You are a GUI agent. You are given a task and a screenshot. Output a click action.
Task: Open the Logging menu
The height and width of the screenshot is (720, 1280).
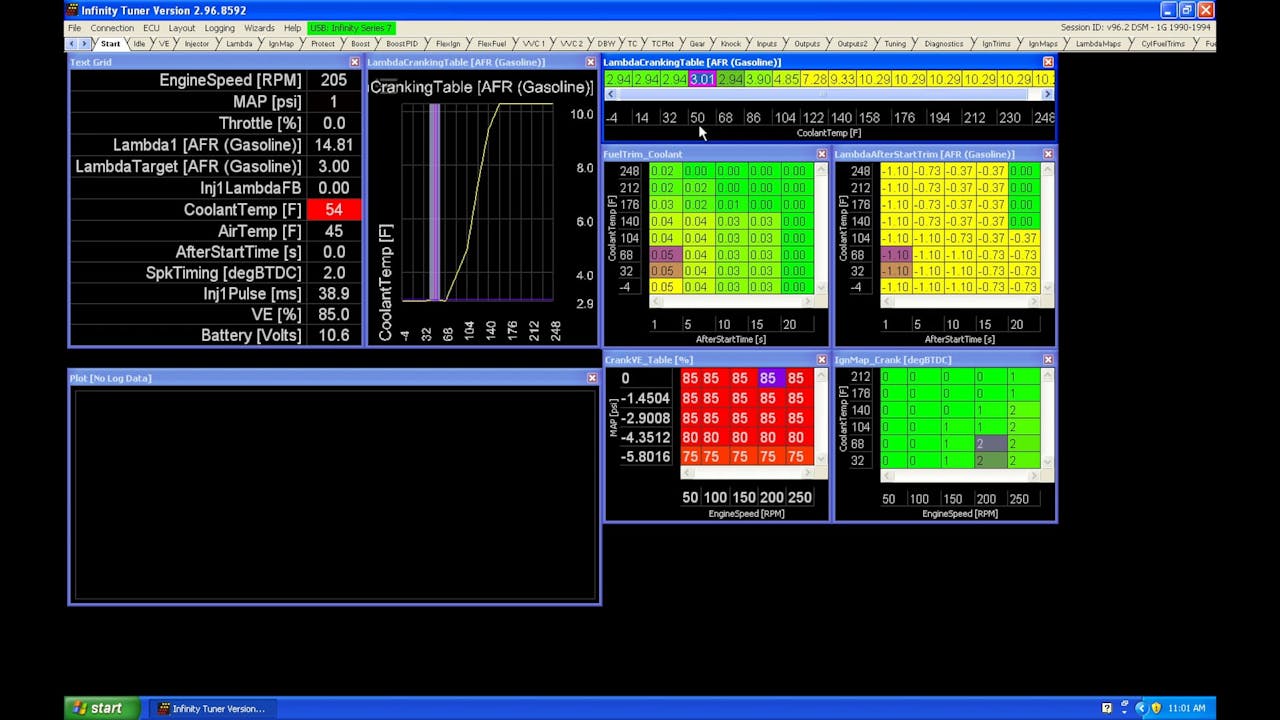coord(219,28)
